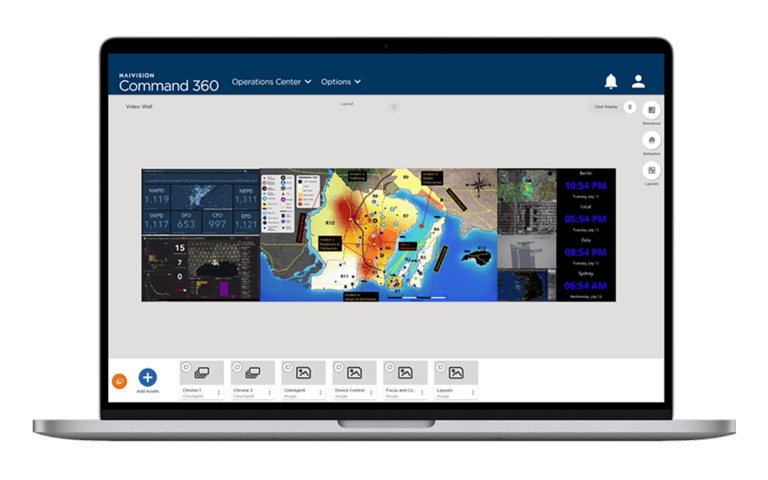The height and width of the screenshot is (480, 768).
Task: Toggle the round selector on CineAgent asset
Action: point(288,366)
